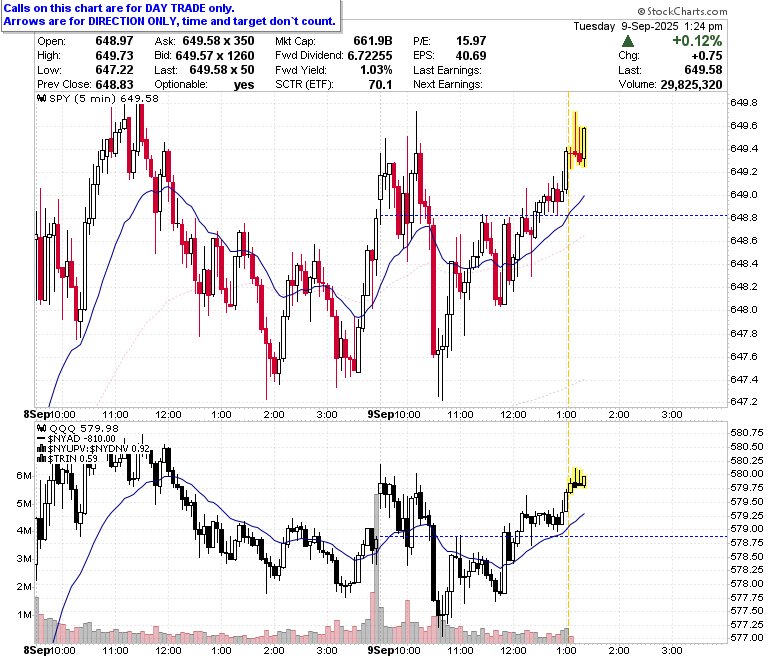The height and width of the screenshot is (659, 780).
Task: Select the 'QQQ 579.98' panel title
Action: pyautogui.click(x=84, y=428)
